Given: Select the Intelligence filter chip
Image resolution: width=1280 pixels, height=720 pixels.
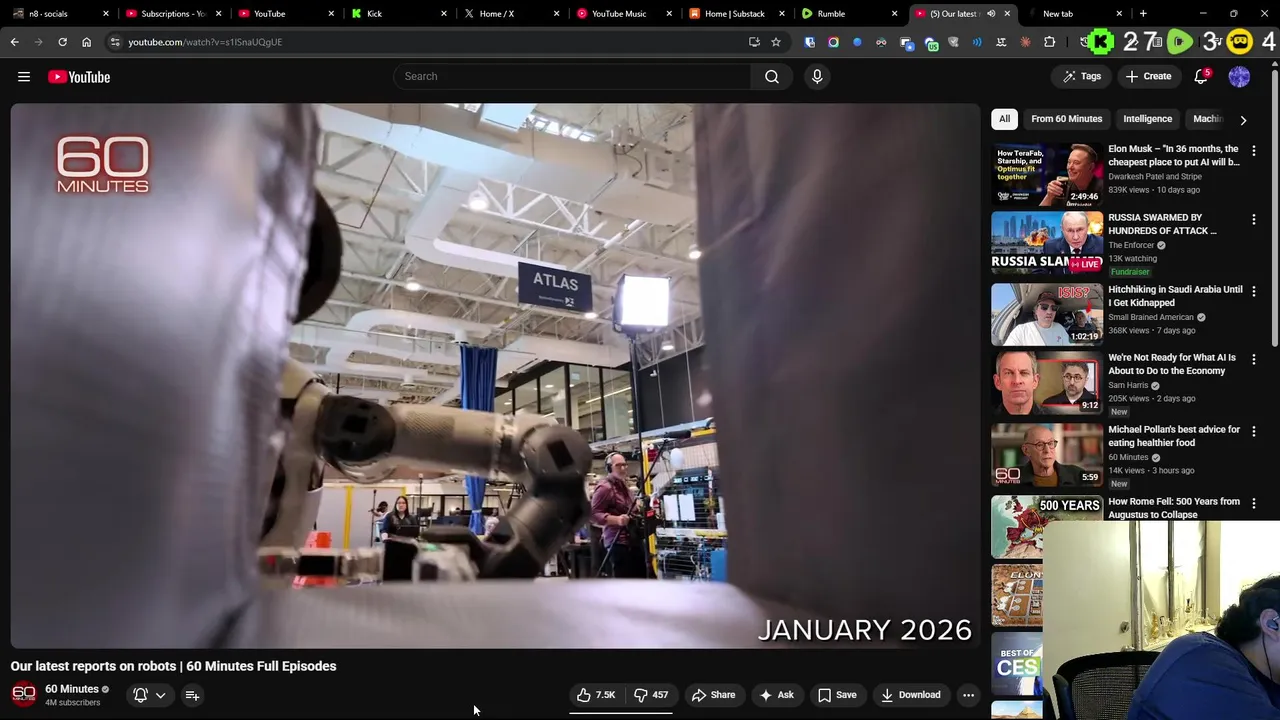Looking at the screenshot, I should [x=1147, y=119].
